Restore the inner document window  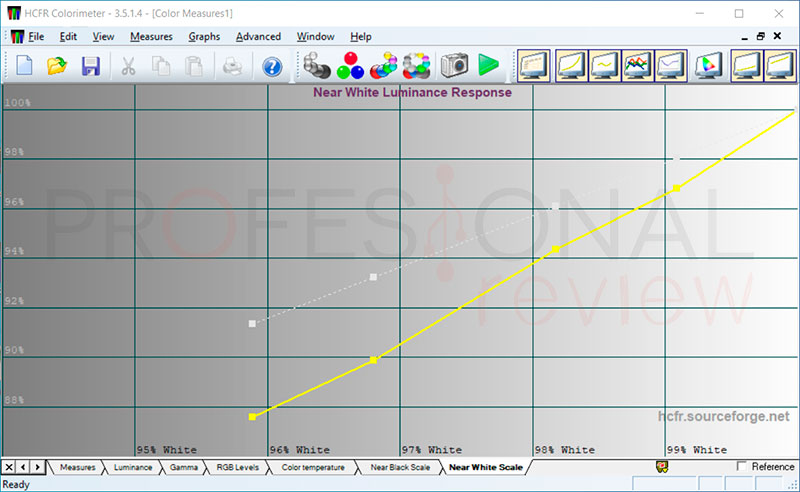click(x=761, y=36)
